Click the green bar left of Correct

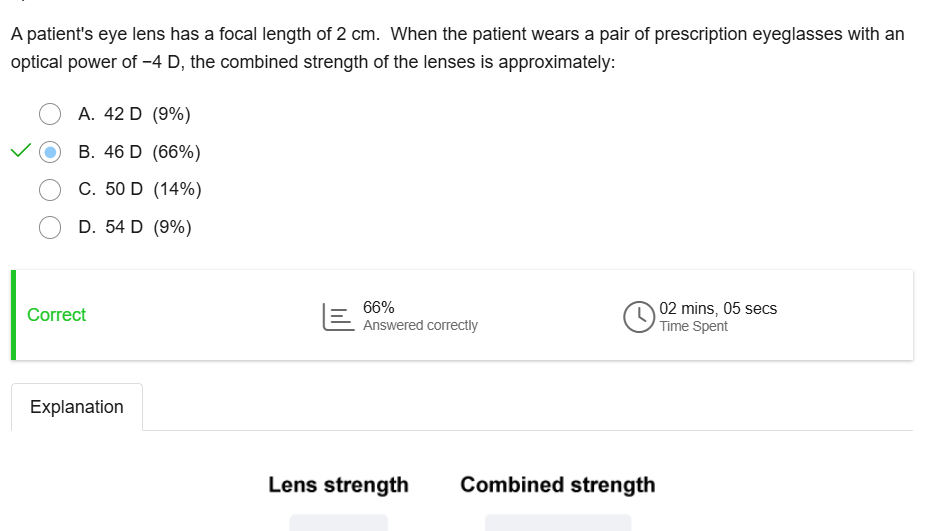pyautogui.click(x=14, y=315)
